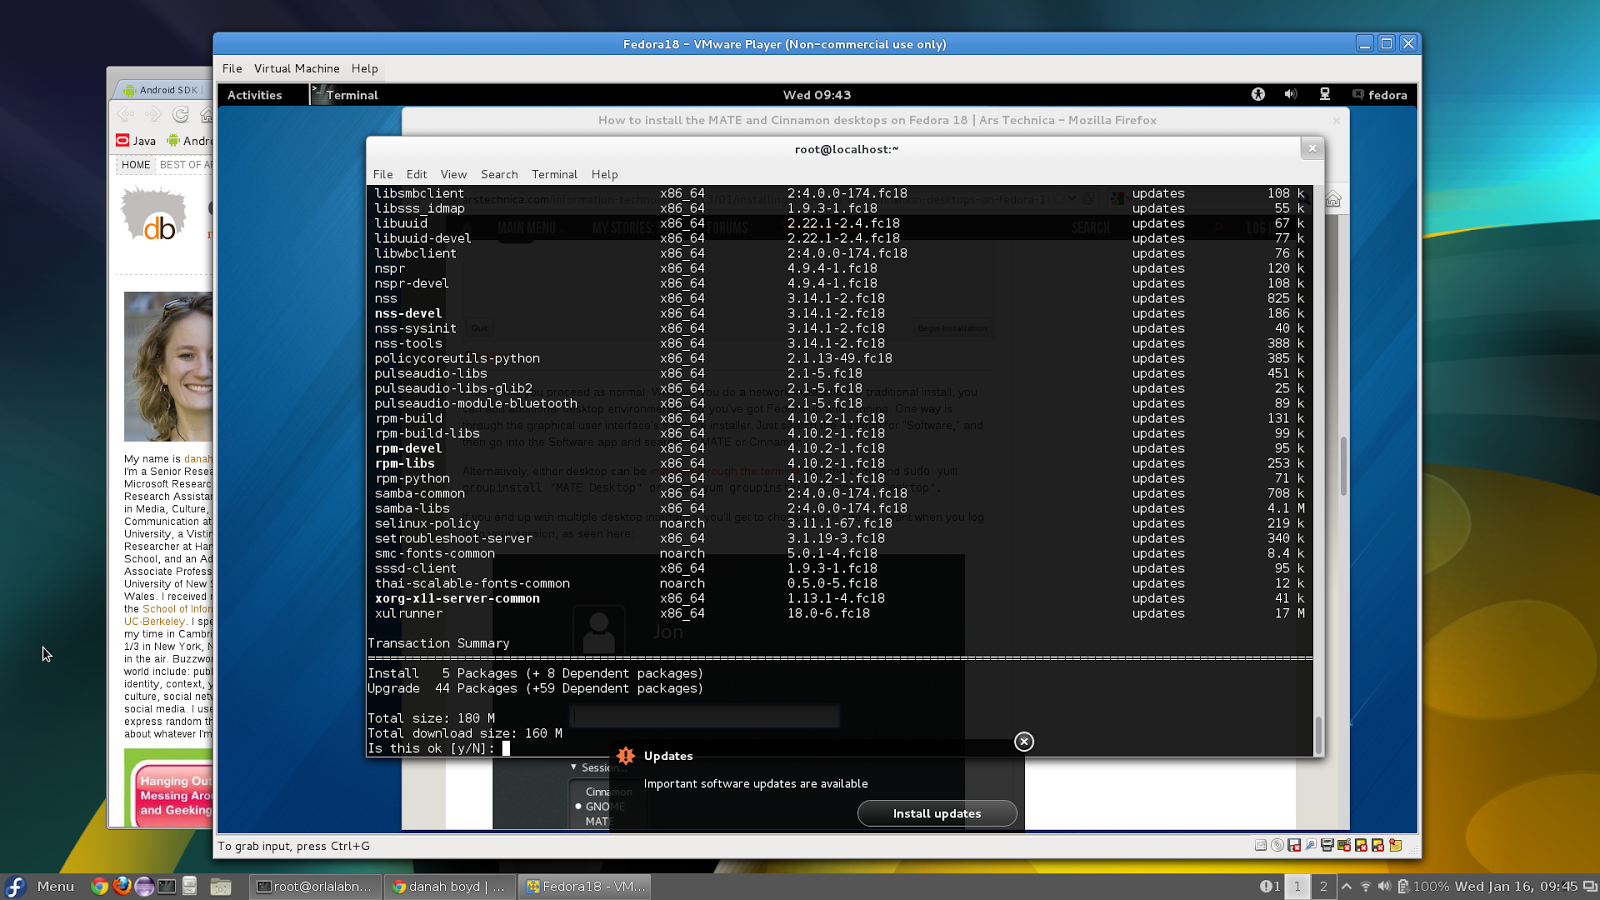Click the Wi-Fi icon in the taskbar tray

coord(1366,886)
